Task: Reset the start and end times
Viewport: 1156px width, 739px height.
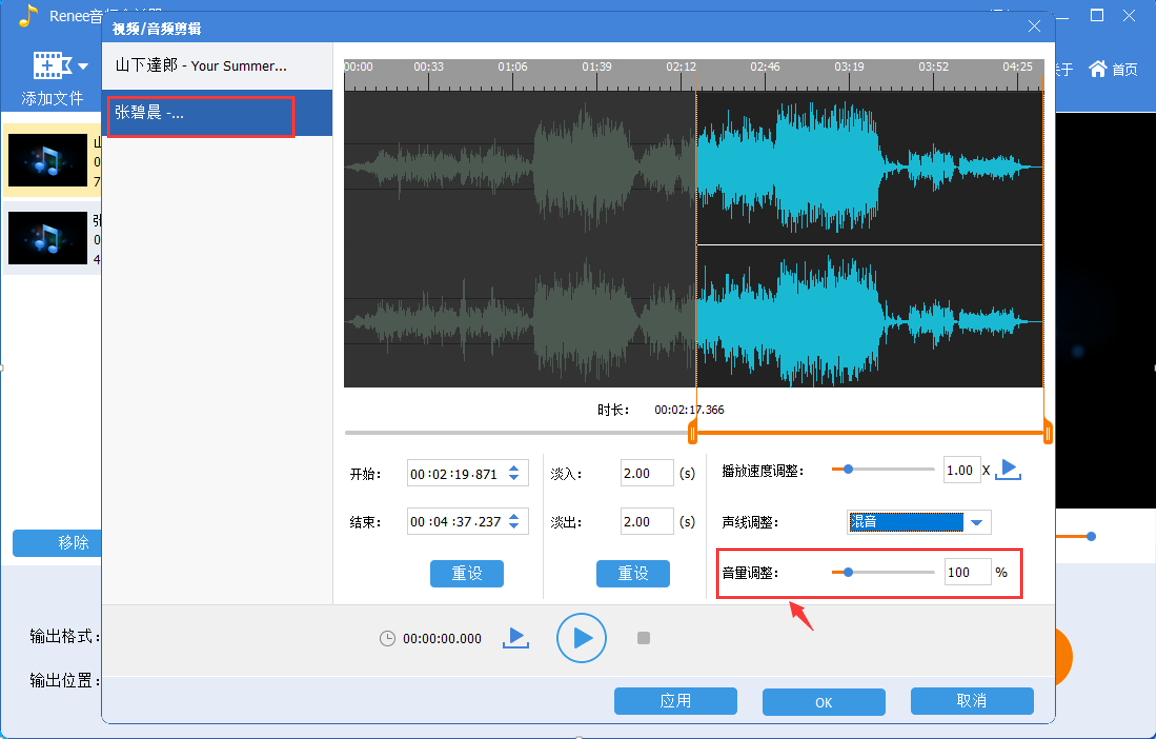Action: click(x=467, y=573)
